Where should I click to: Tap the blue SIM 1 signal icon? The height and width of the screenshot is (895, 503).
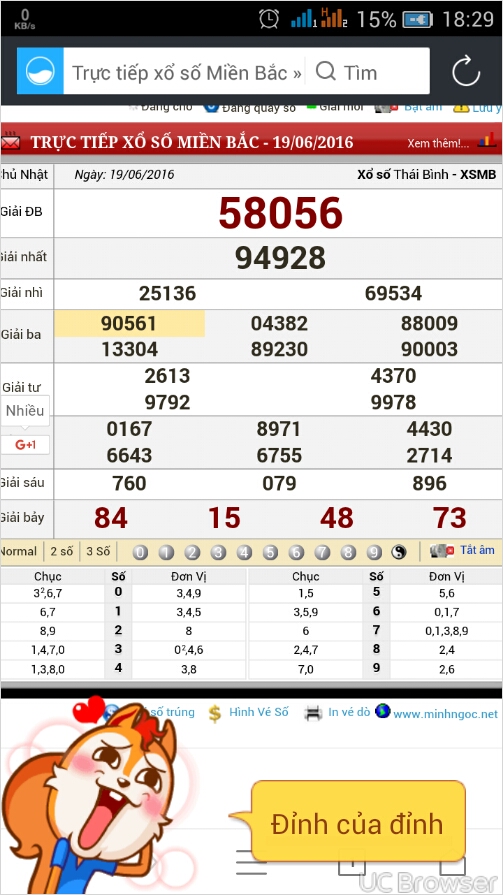tap(303, 19)
